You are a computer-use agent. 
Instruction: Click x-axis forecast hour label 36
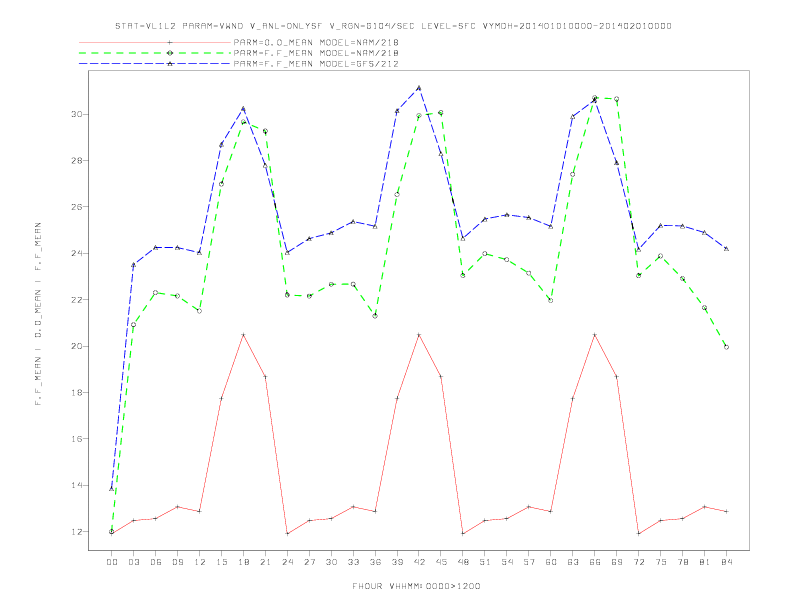point(375,562)
